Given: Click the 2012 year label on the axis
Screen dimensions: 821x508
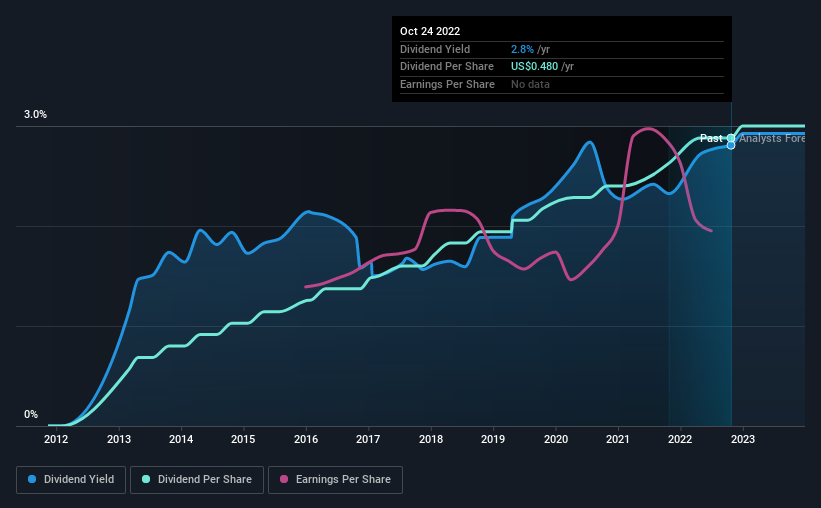Looking at the screenshot, I should point(56,439).
